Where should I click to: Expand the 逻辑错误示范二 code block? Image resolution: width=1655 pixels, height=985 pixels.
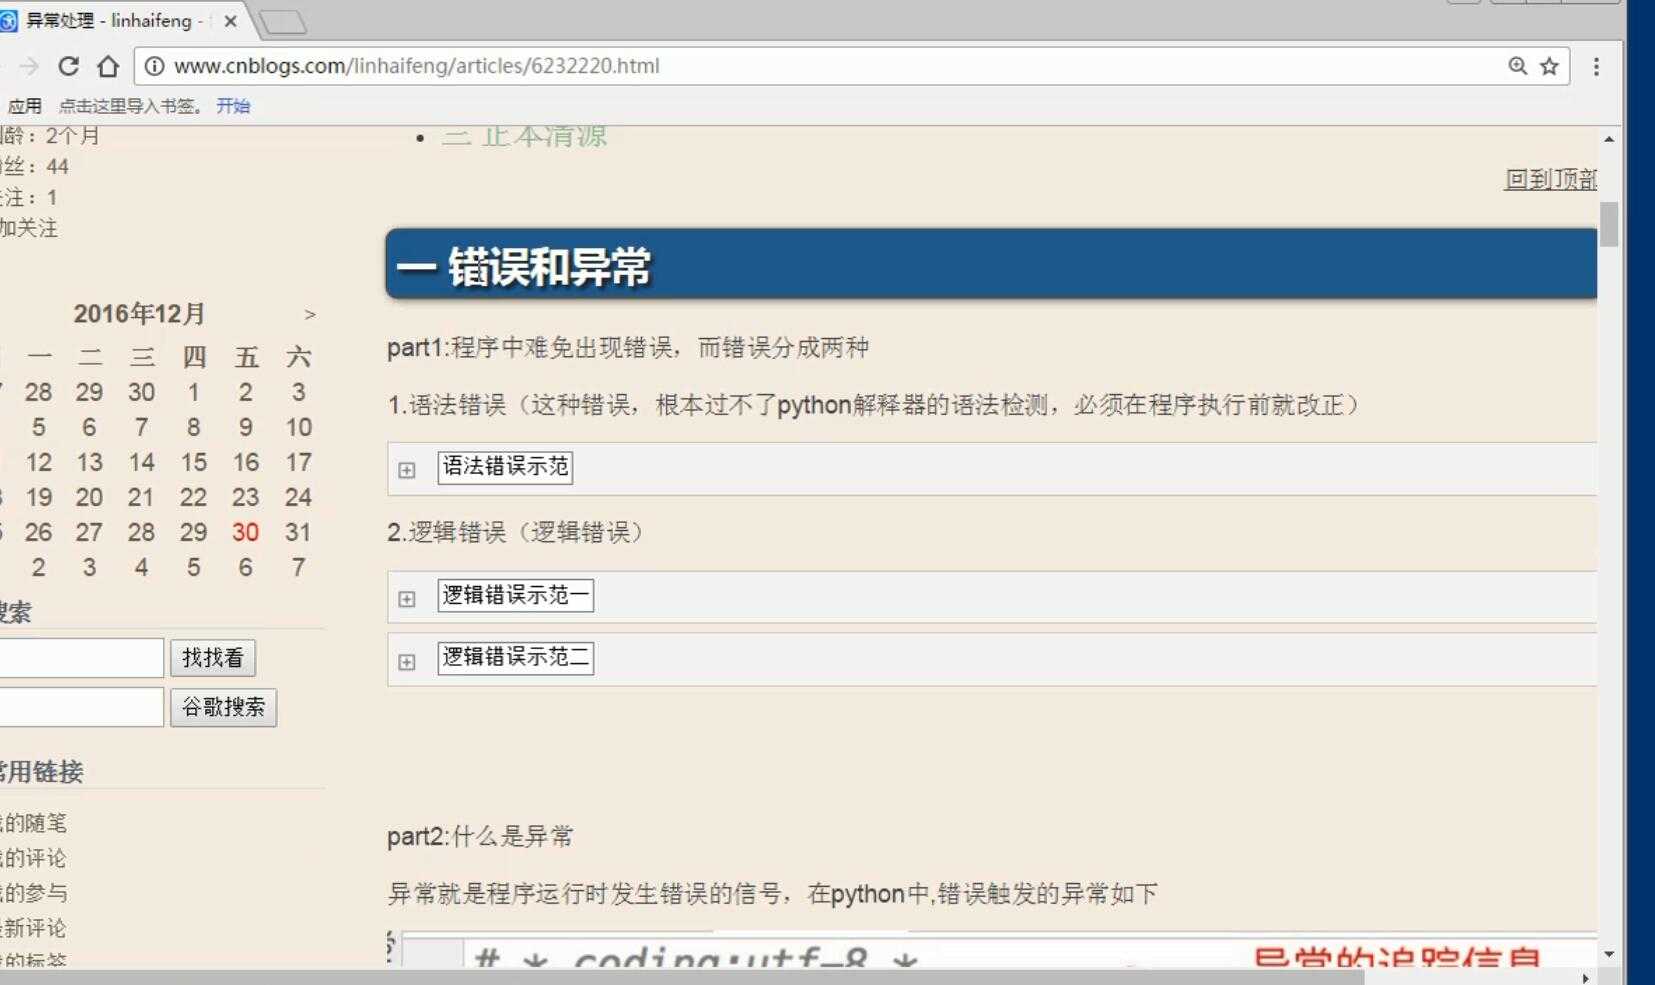[406, 661]
